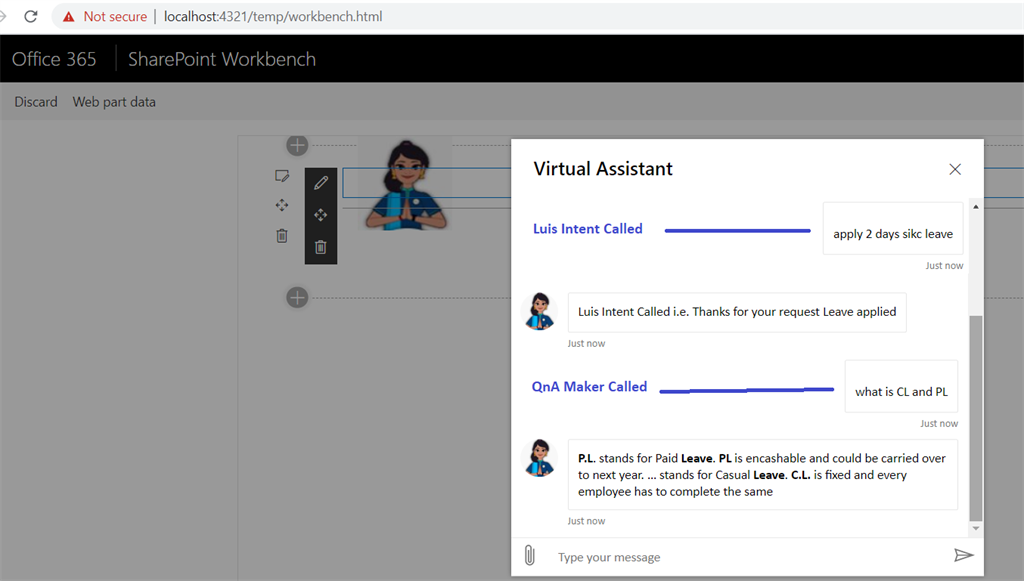Screen dimensions: 1024x581
Task: Add a section with lower plus button
Action: click(x=297, y=298)
